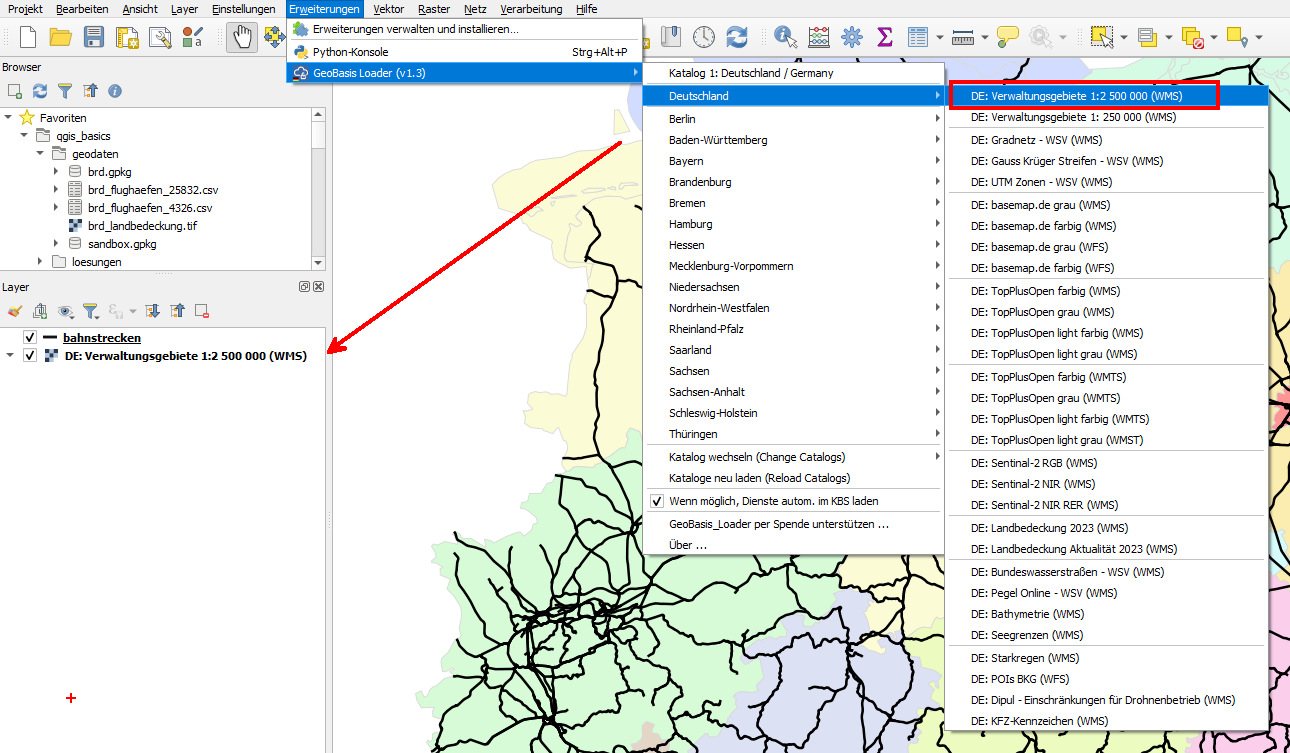Open Projekt menu
This screenshot has height=753, width=1290.
click(x=25, y=9)
